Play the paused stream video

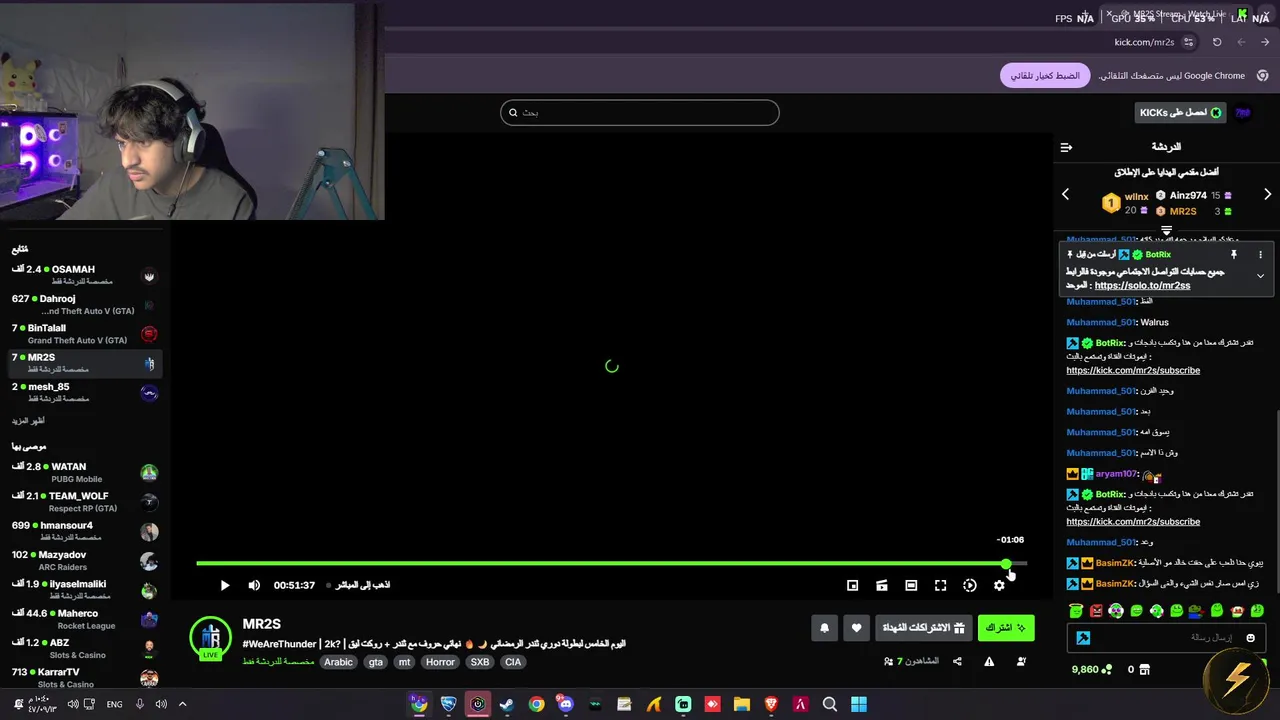(x=224, y=585)
